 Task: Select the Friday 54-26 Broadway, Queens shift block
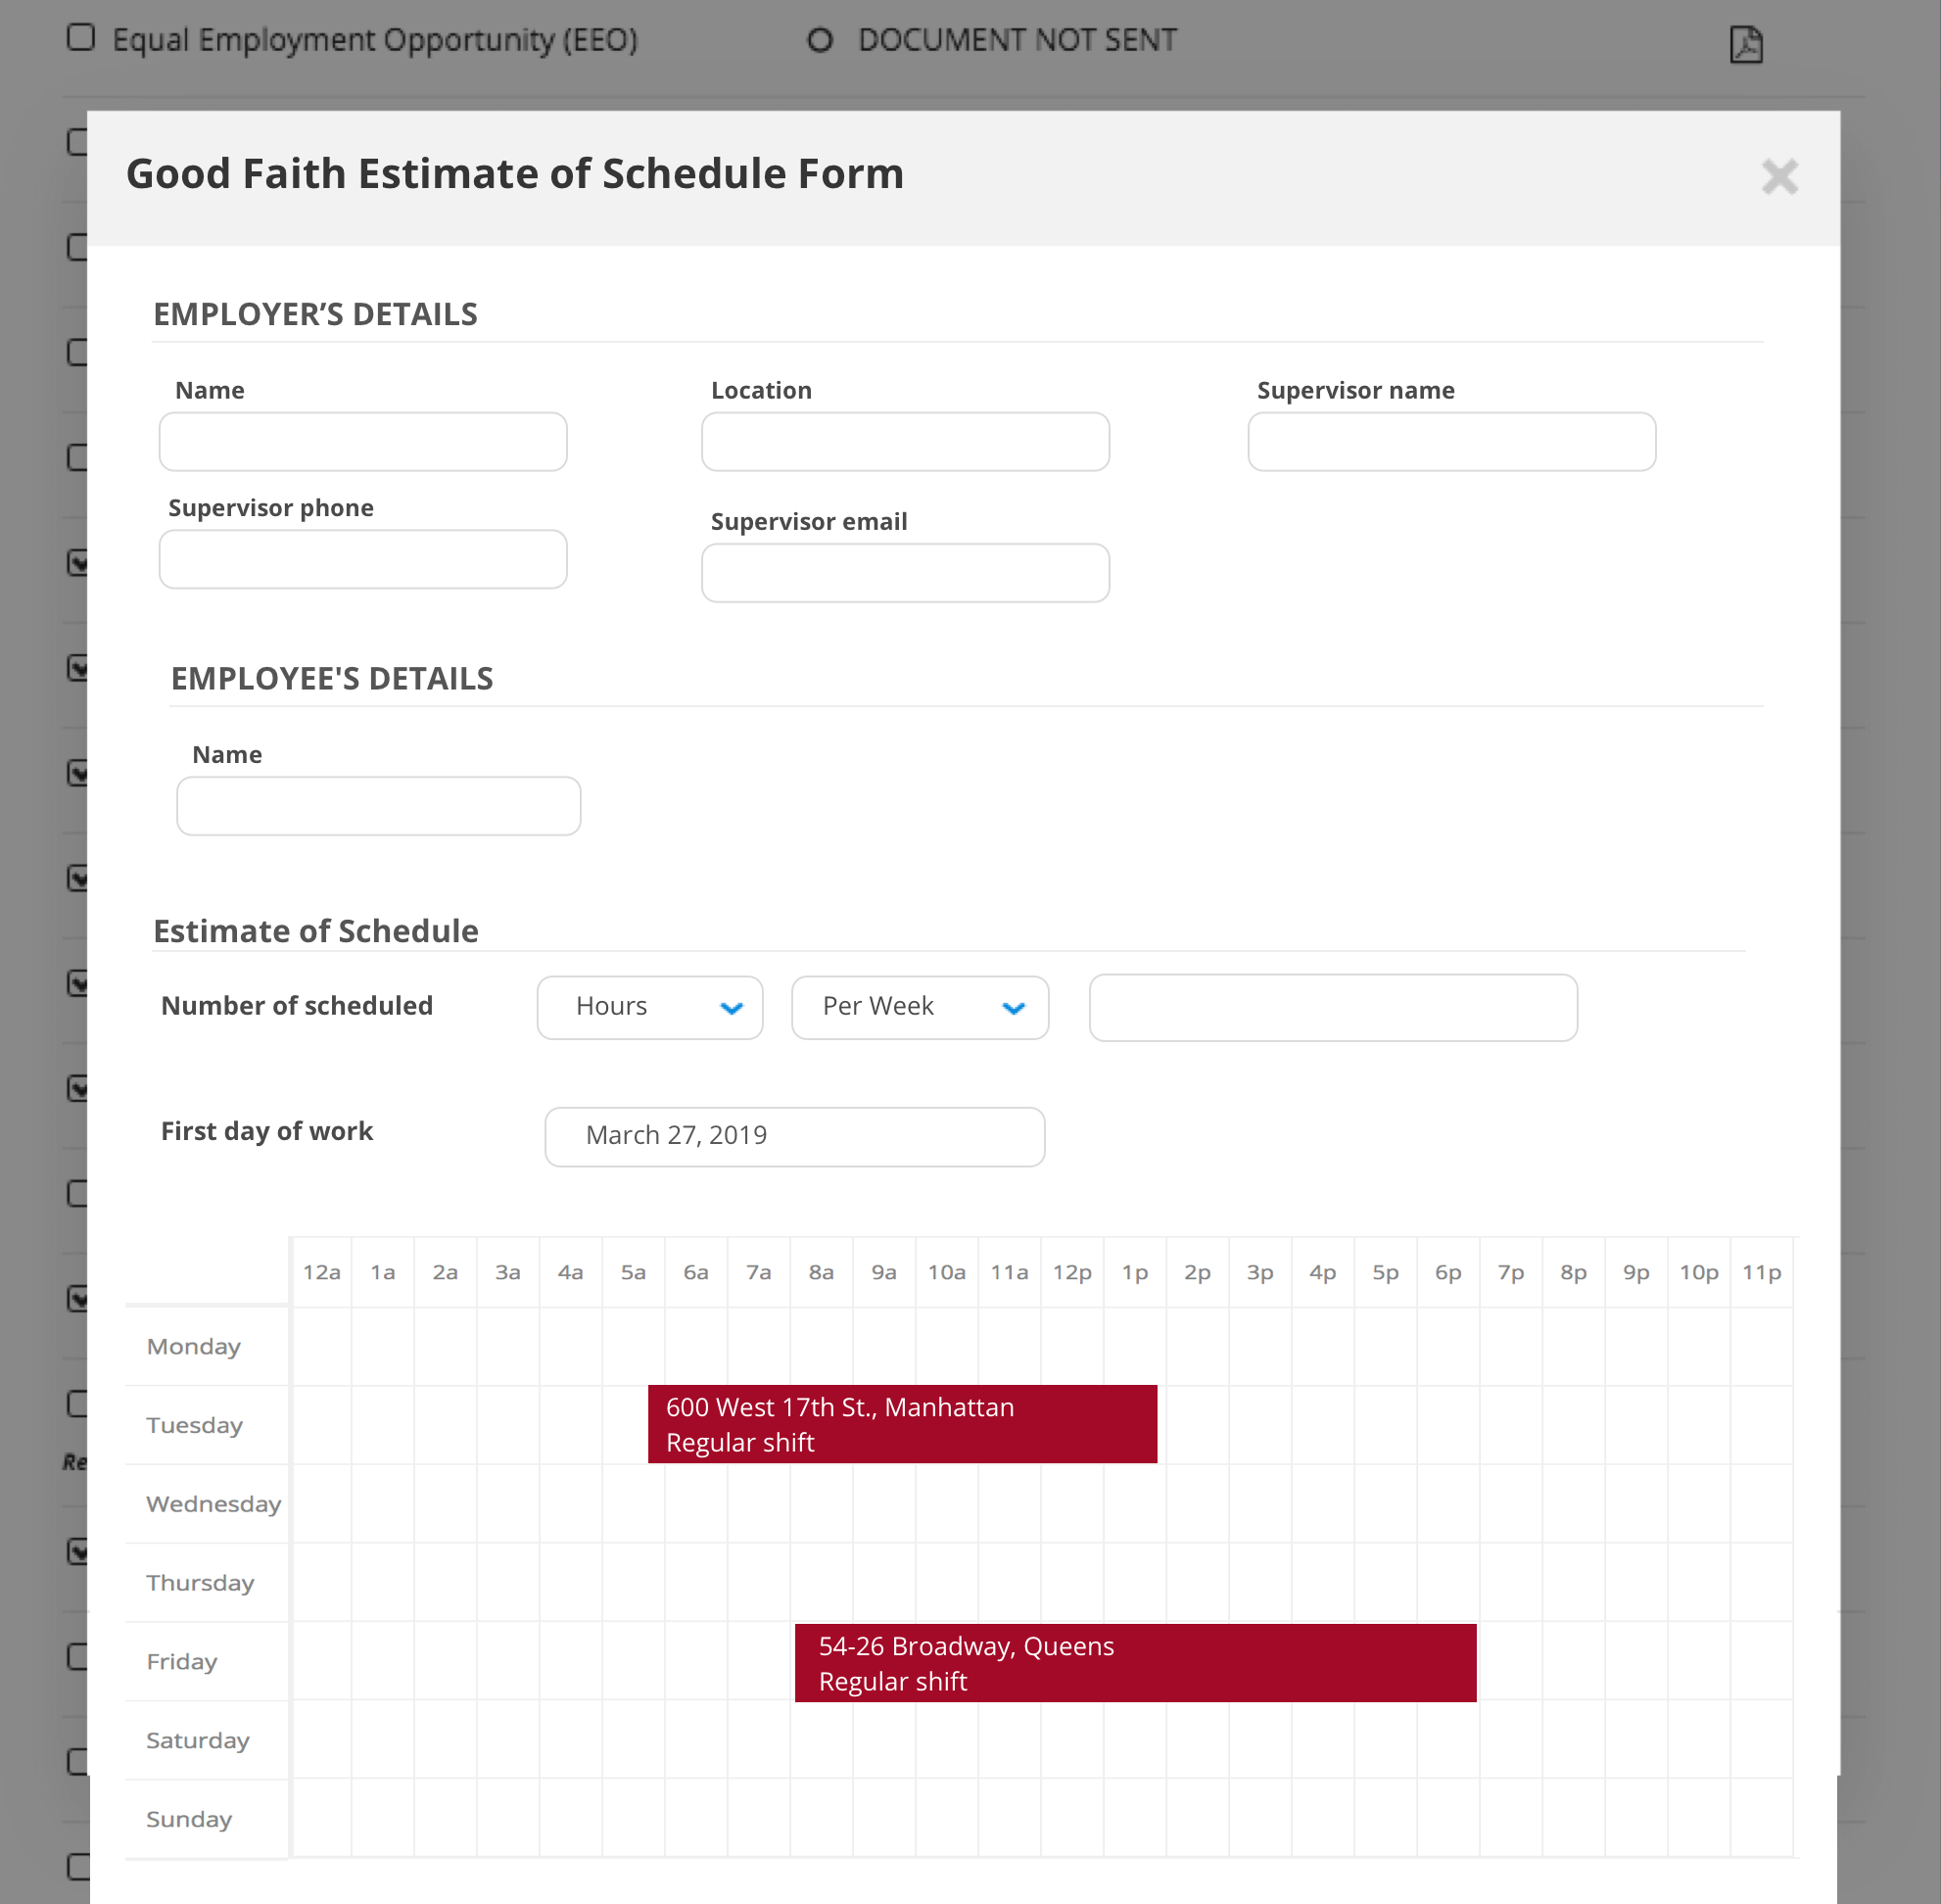tap(1135, 1663)
